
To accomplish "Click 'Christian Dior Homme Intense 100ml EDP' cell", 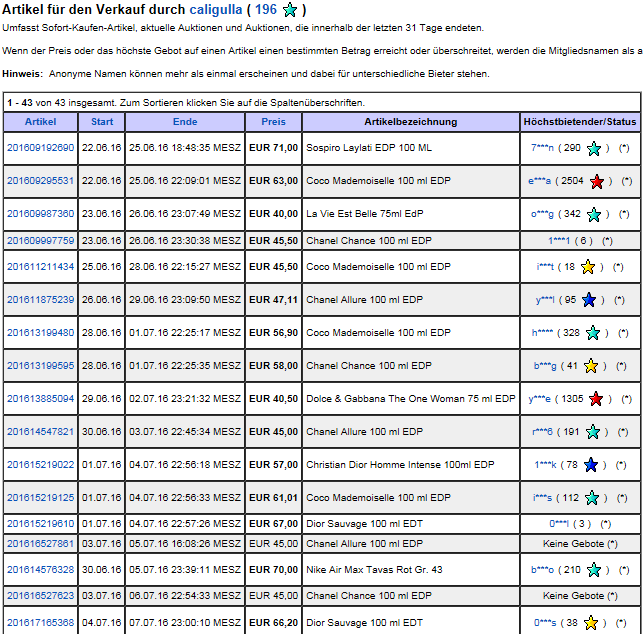I will (410, 465).
